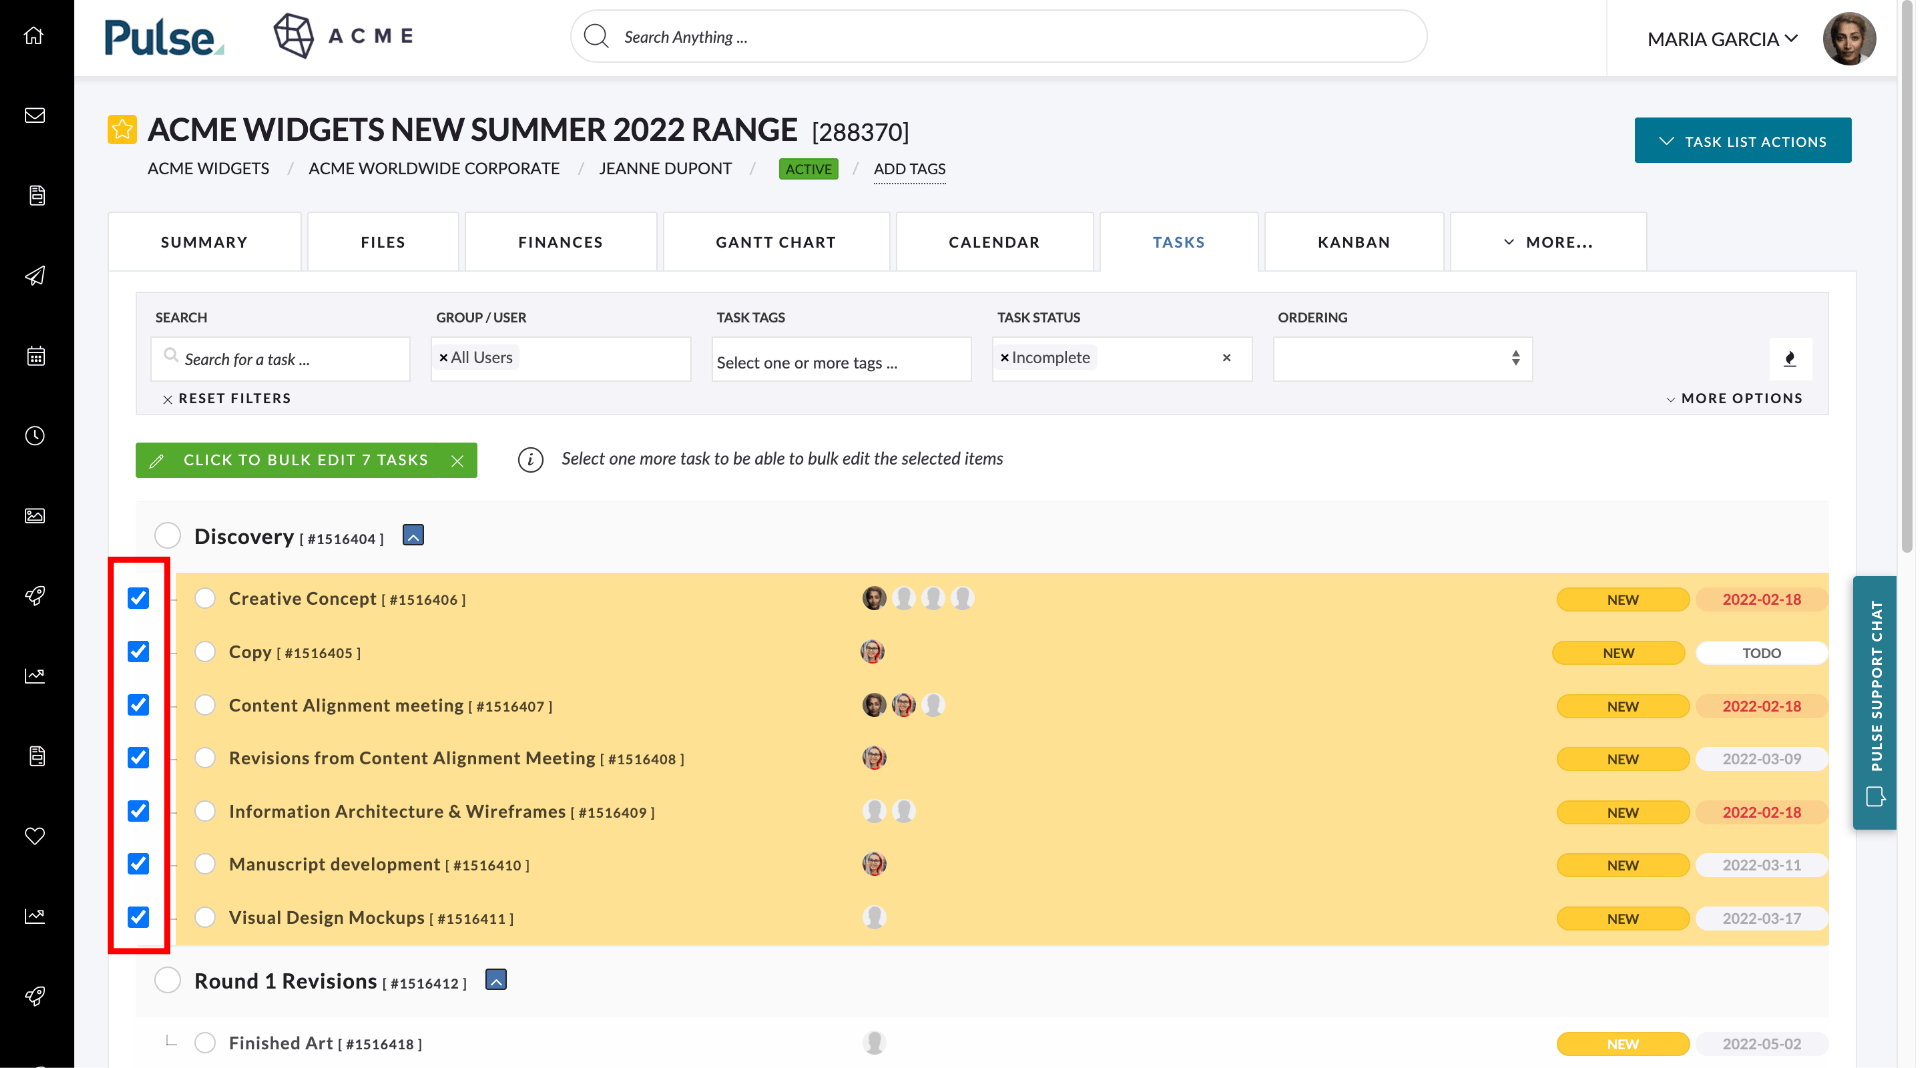Switch to the Files tab
This screenshot has width=1920, height=1068.
tap(383, 242)
